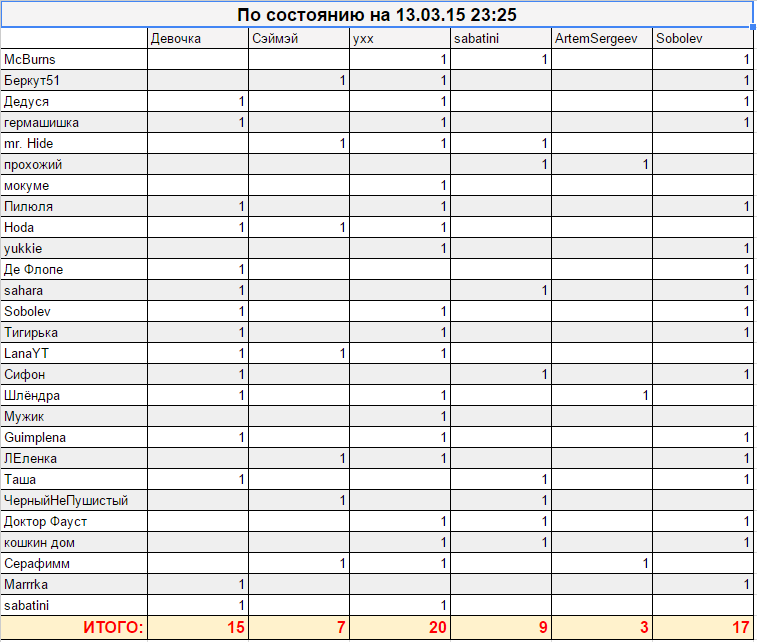Select the Серафимм row label
The height and width of the screenshot is (642, 757).
click(74, 563)
